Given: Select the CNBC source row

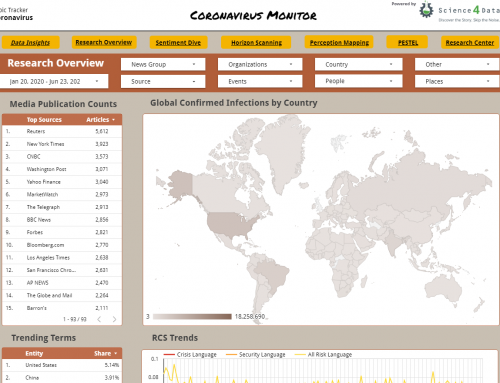Looking at the screenshot, I should 62,157.
